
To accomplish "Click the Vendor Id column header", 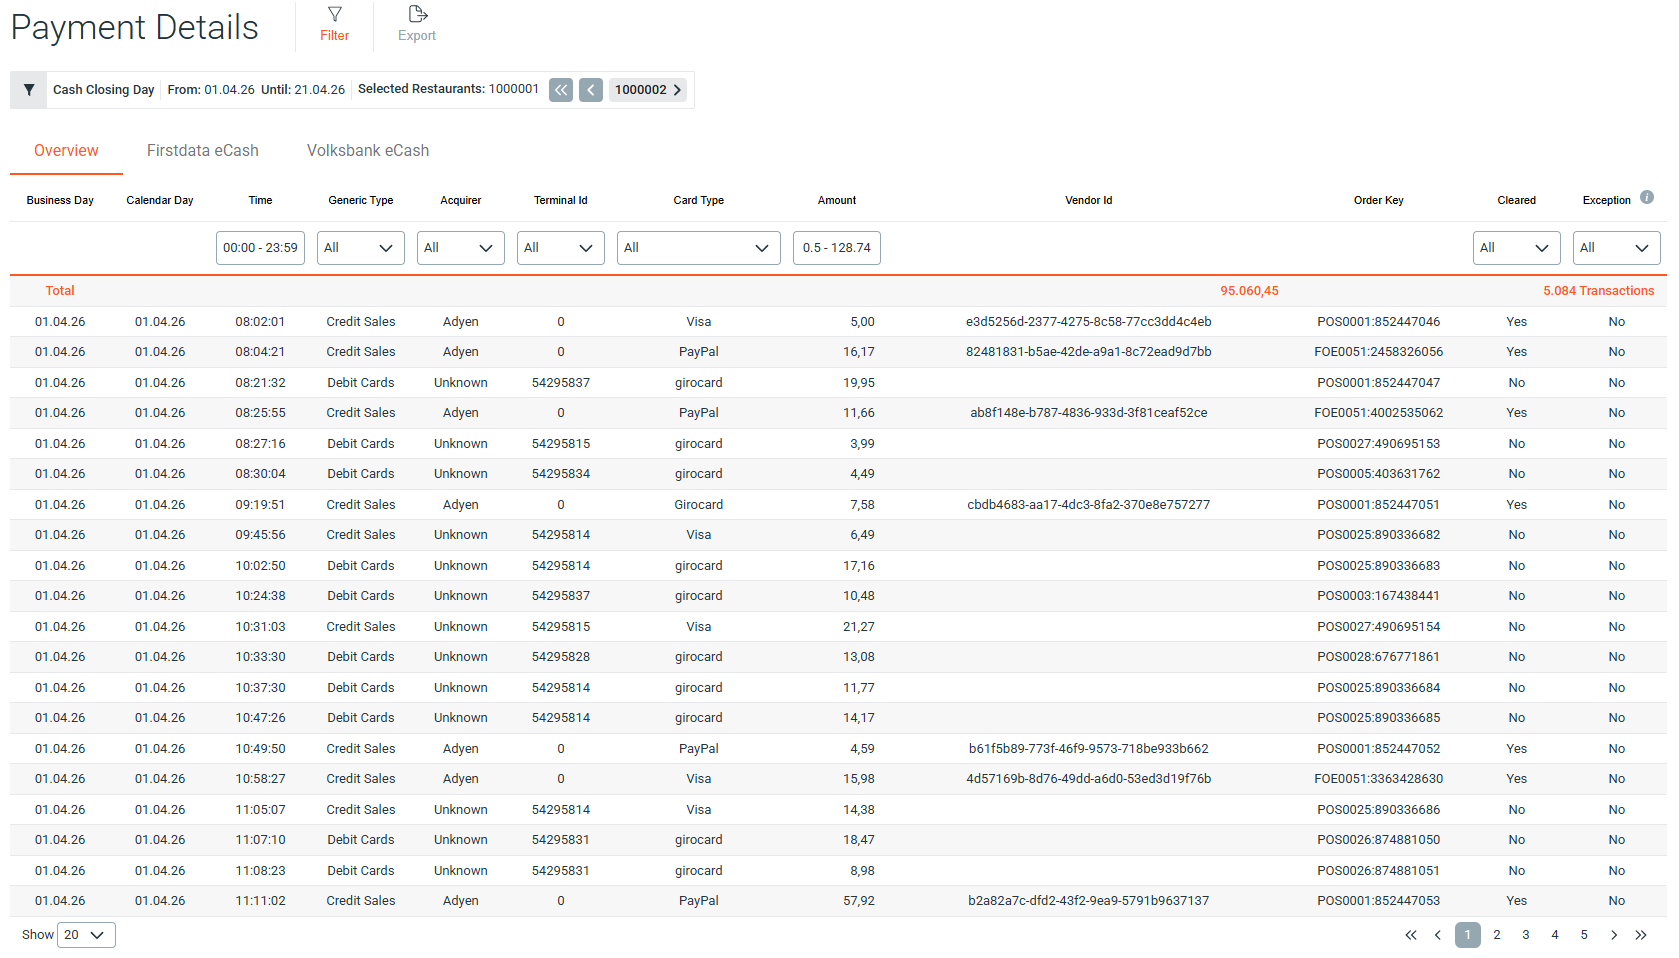I will (x=1089, y=200).
